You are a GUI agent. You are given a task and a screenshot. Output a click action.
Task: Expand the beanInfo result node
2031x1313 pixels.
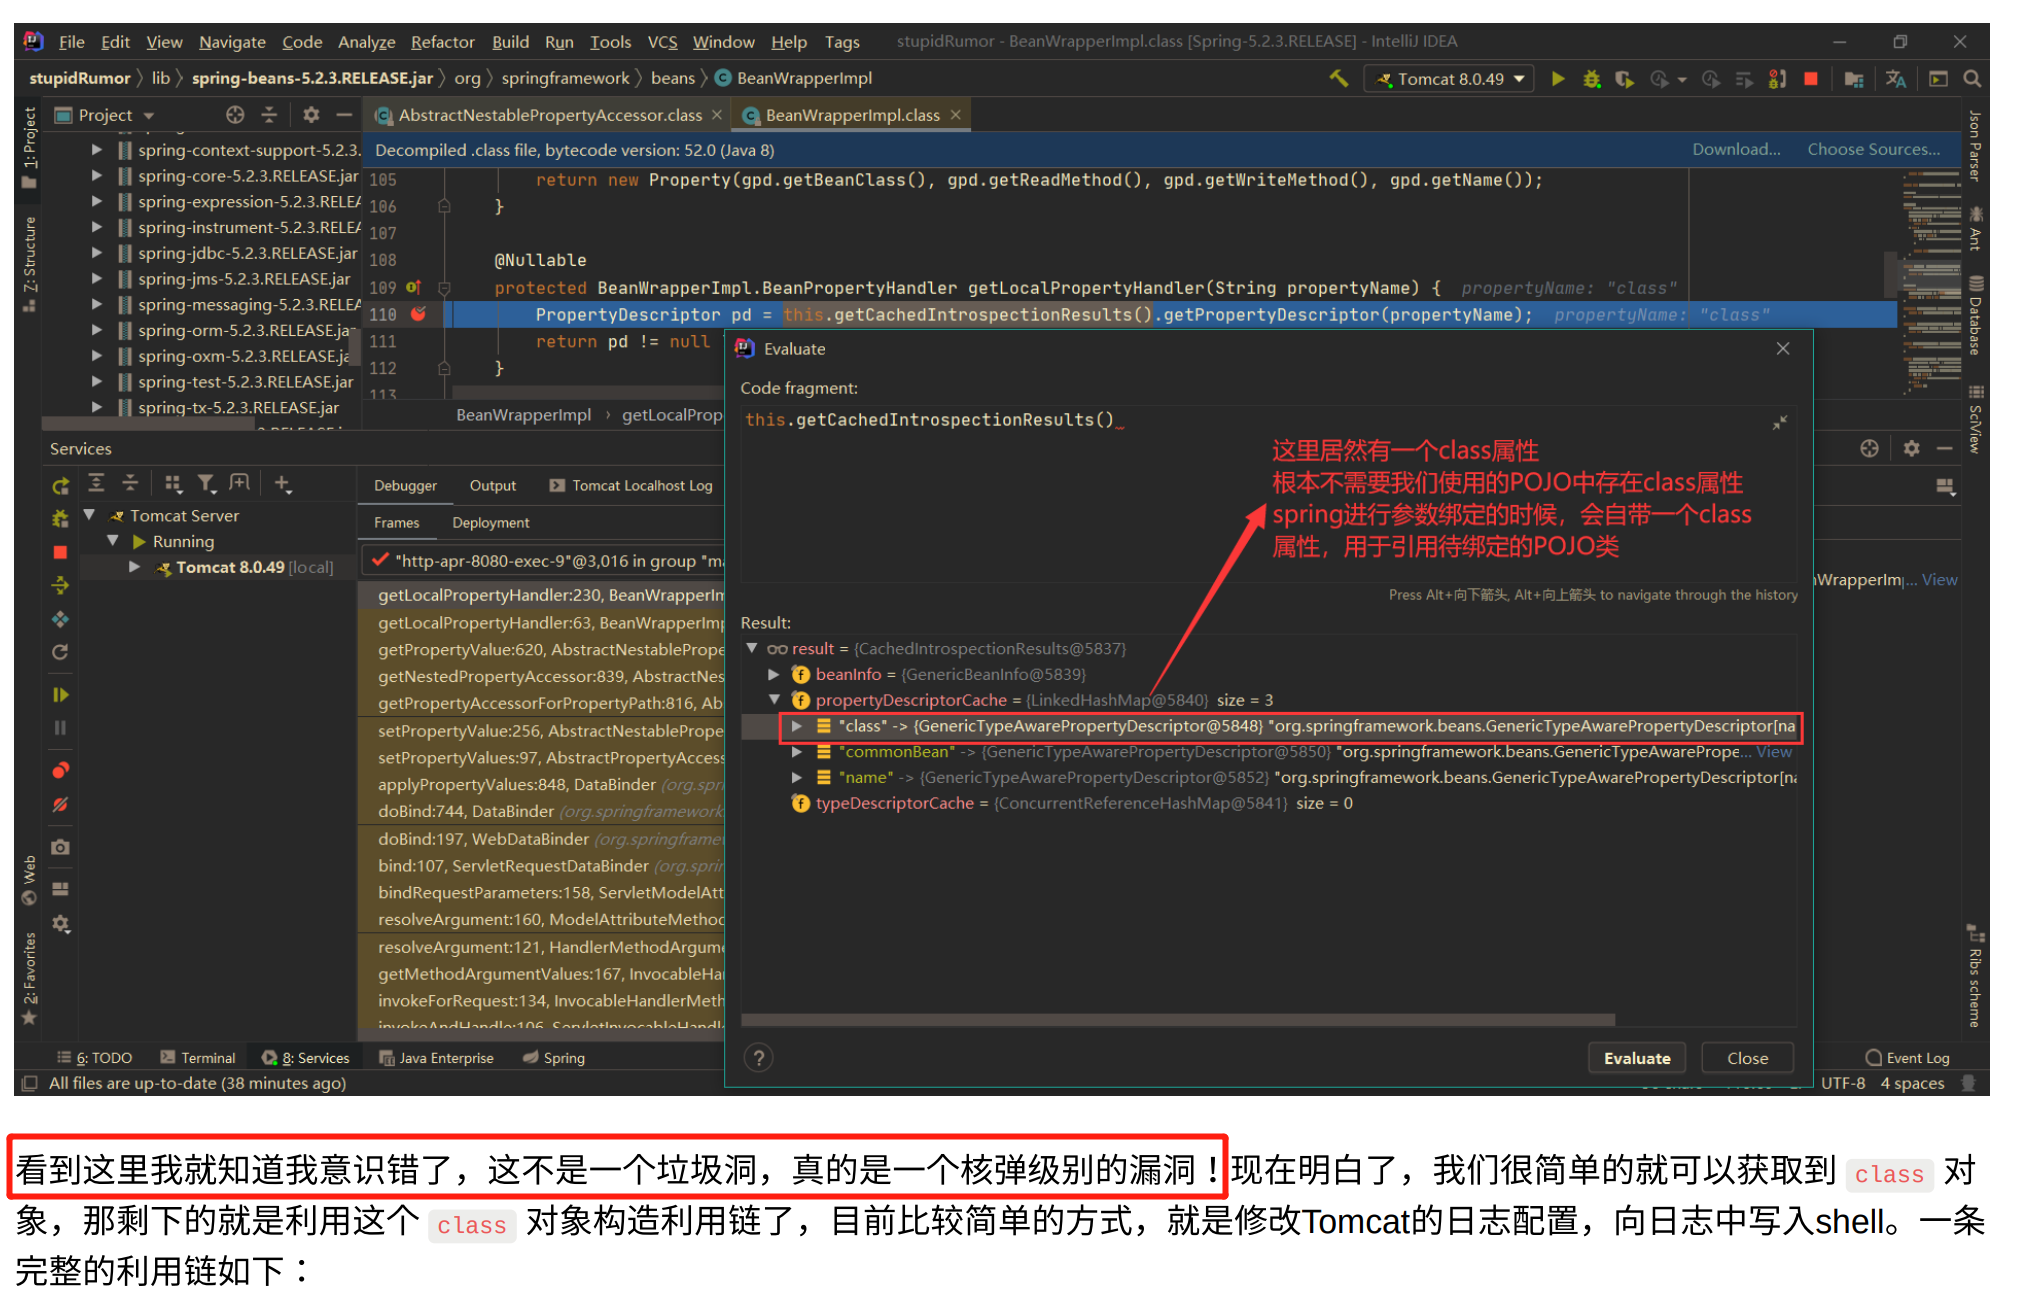pos(774,674)
